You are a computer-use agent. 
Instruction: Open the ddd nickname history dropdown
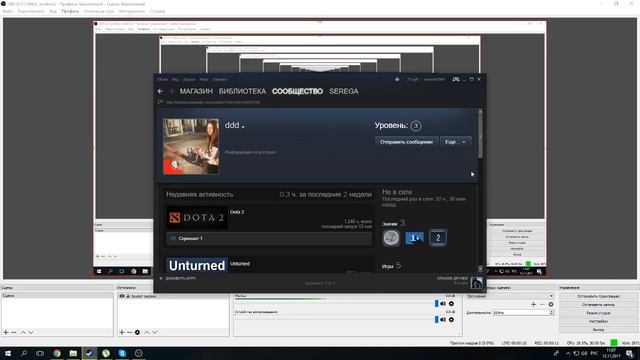(243, 127)
